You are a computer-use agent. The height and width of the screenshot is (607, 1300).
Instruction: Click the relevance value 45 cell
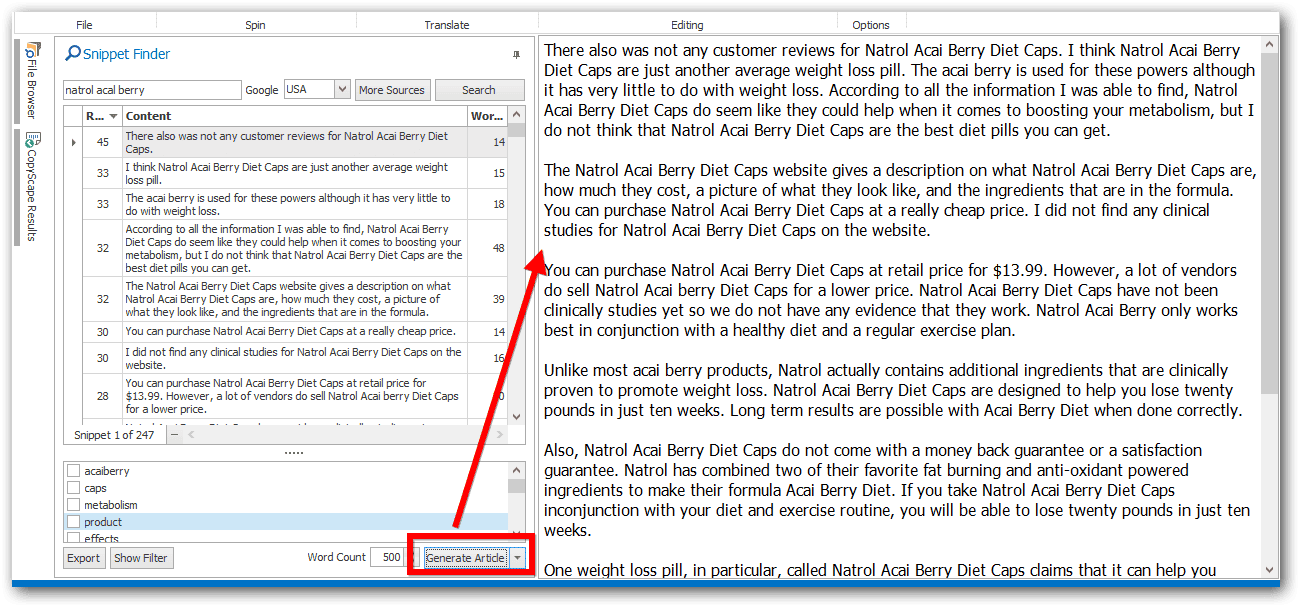[102, 142]
